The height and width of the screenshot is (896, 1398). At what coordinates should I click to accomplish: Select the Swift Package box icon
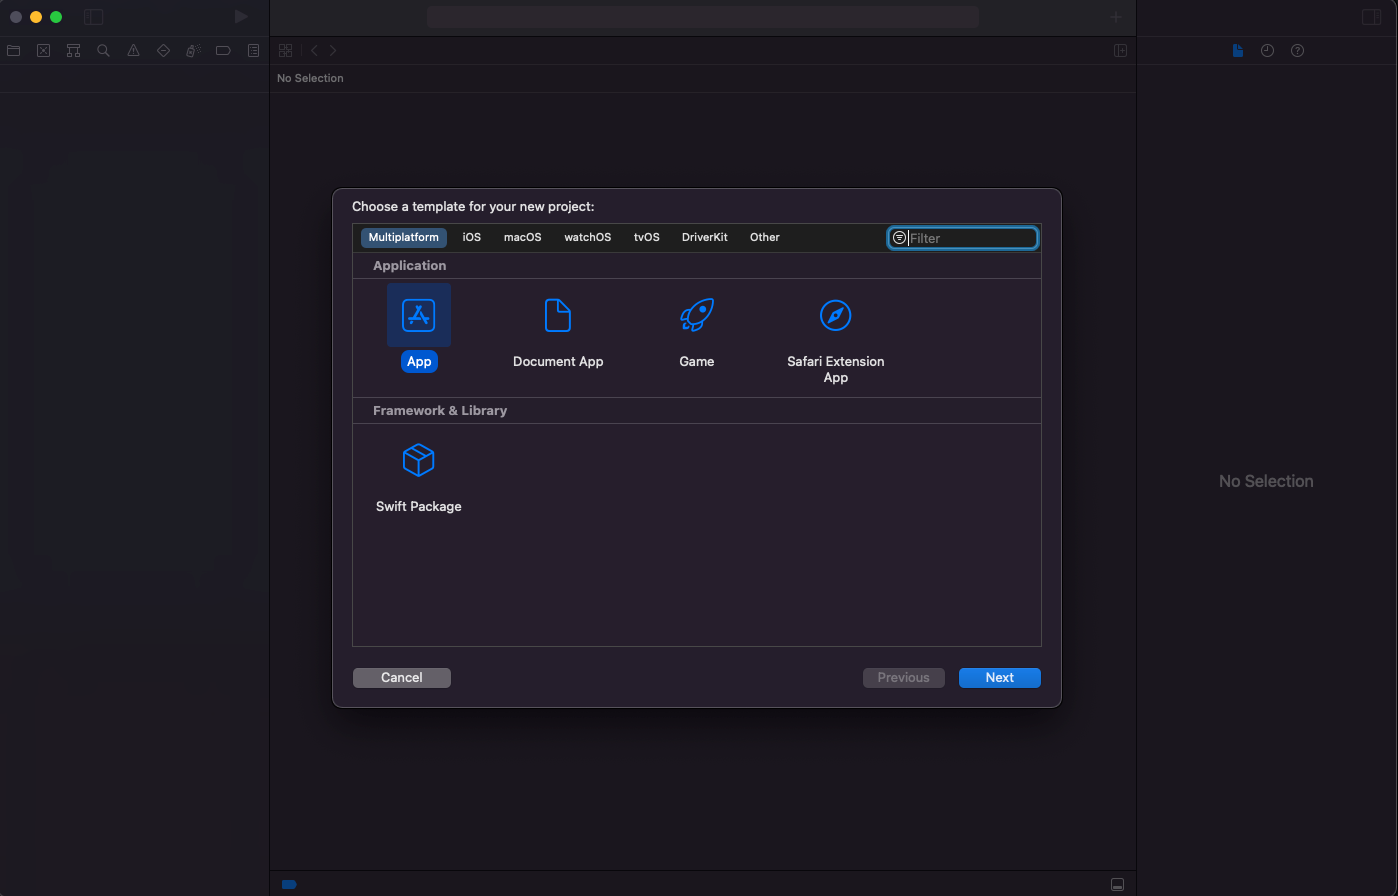pyautogui.click(x=418, y=460)
